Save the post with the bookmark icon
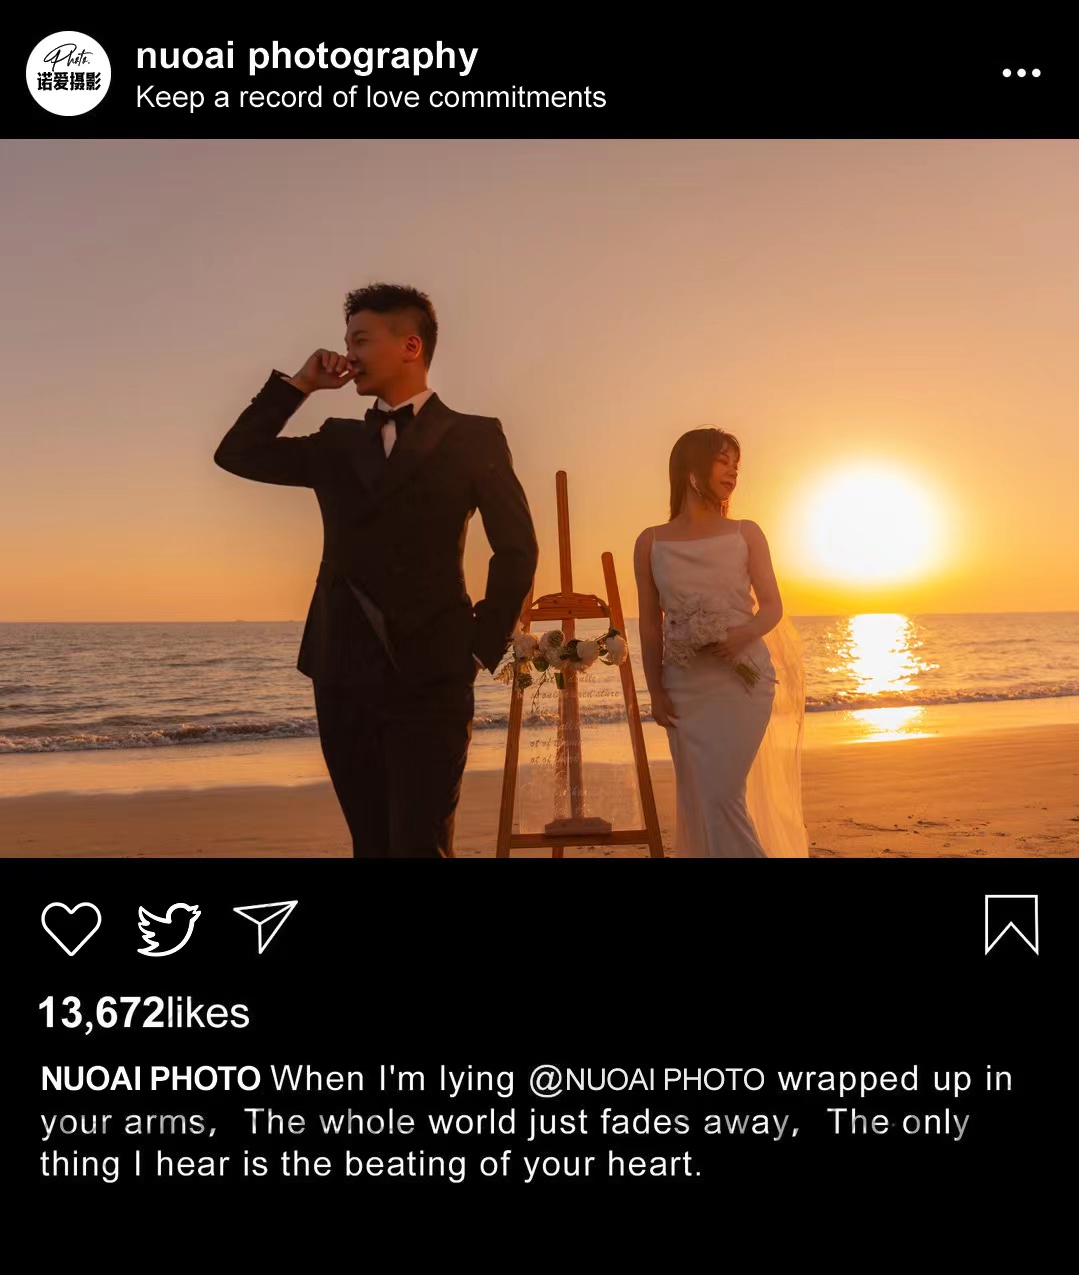This screenshot has height=1275, width=1079. click(x=1011, y=924)
